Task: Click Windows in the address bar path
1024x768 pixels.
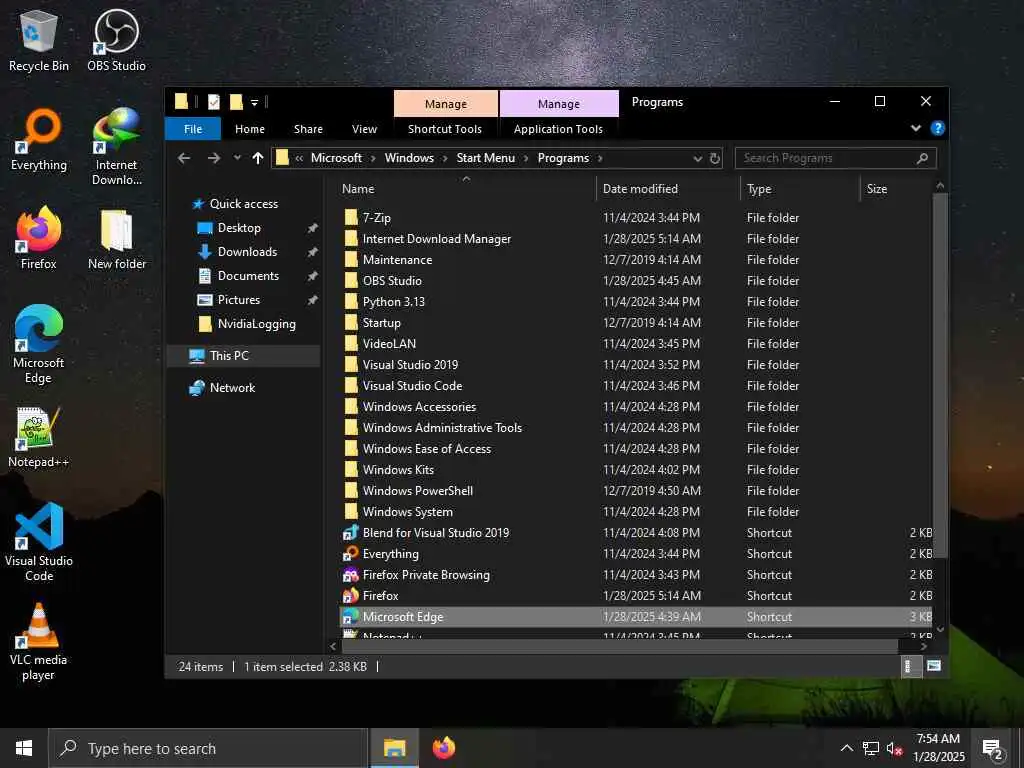Action: (409, 158)
